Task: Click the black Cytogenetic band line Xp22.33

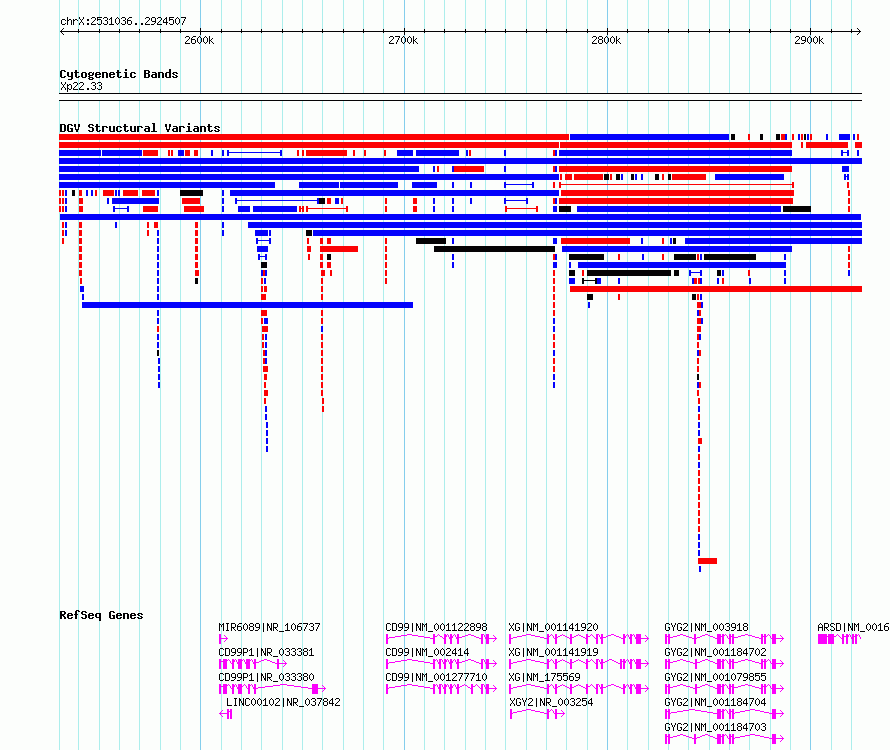Action: [x=460, y=97]
